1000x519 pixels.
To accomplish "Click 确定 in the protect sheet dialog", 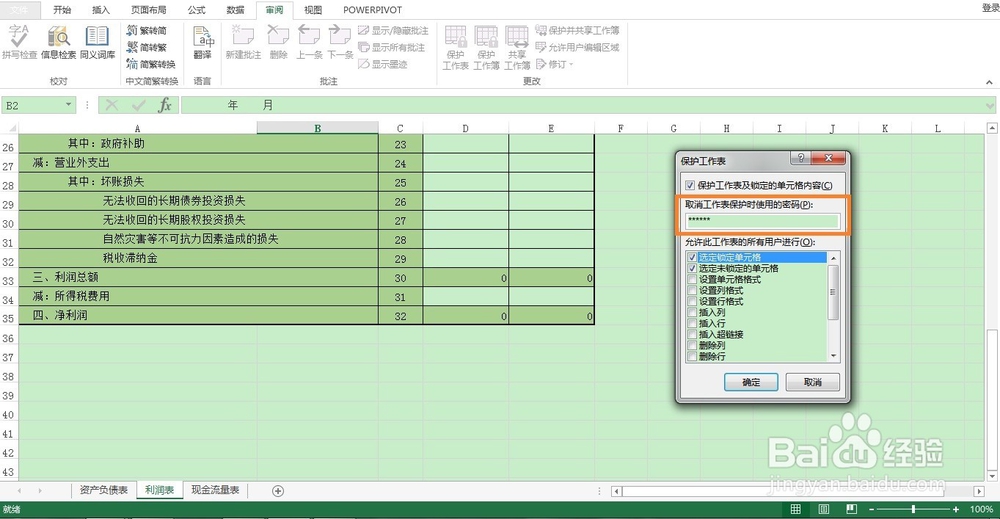I will click(751, 382).
